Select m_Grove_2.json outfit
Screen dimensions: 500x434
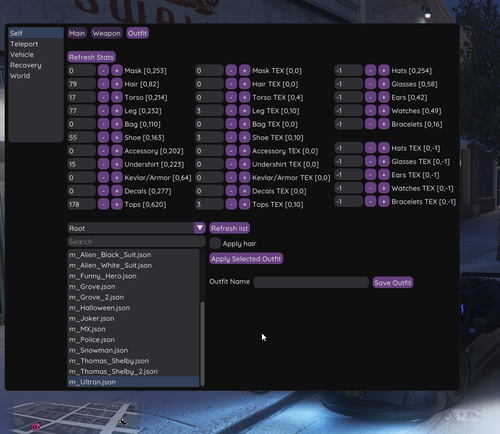point(133,297)
